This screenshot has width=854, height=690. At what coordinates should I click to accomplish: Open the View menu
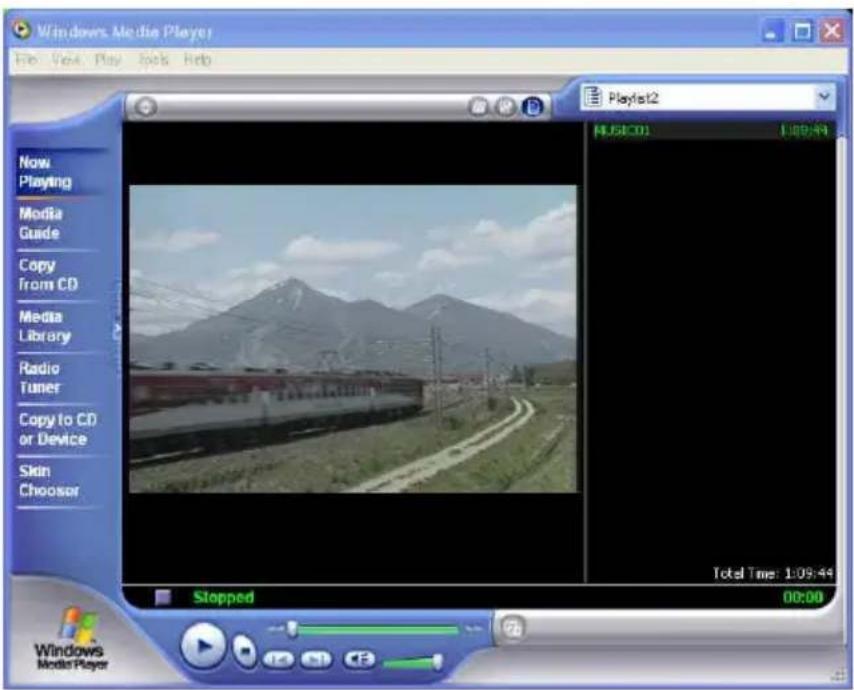pos(66,59)
